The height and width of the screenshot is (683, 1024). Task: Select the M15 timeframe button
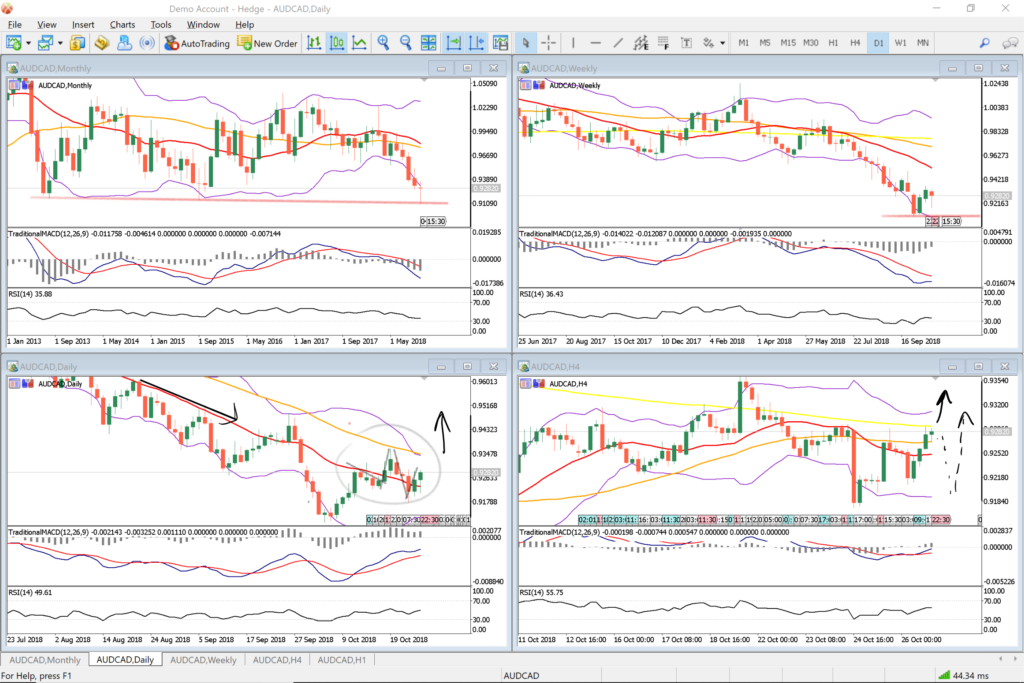(x=788, y=43)
